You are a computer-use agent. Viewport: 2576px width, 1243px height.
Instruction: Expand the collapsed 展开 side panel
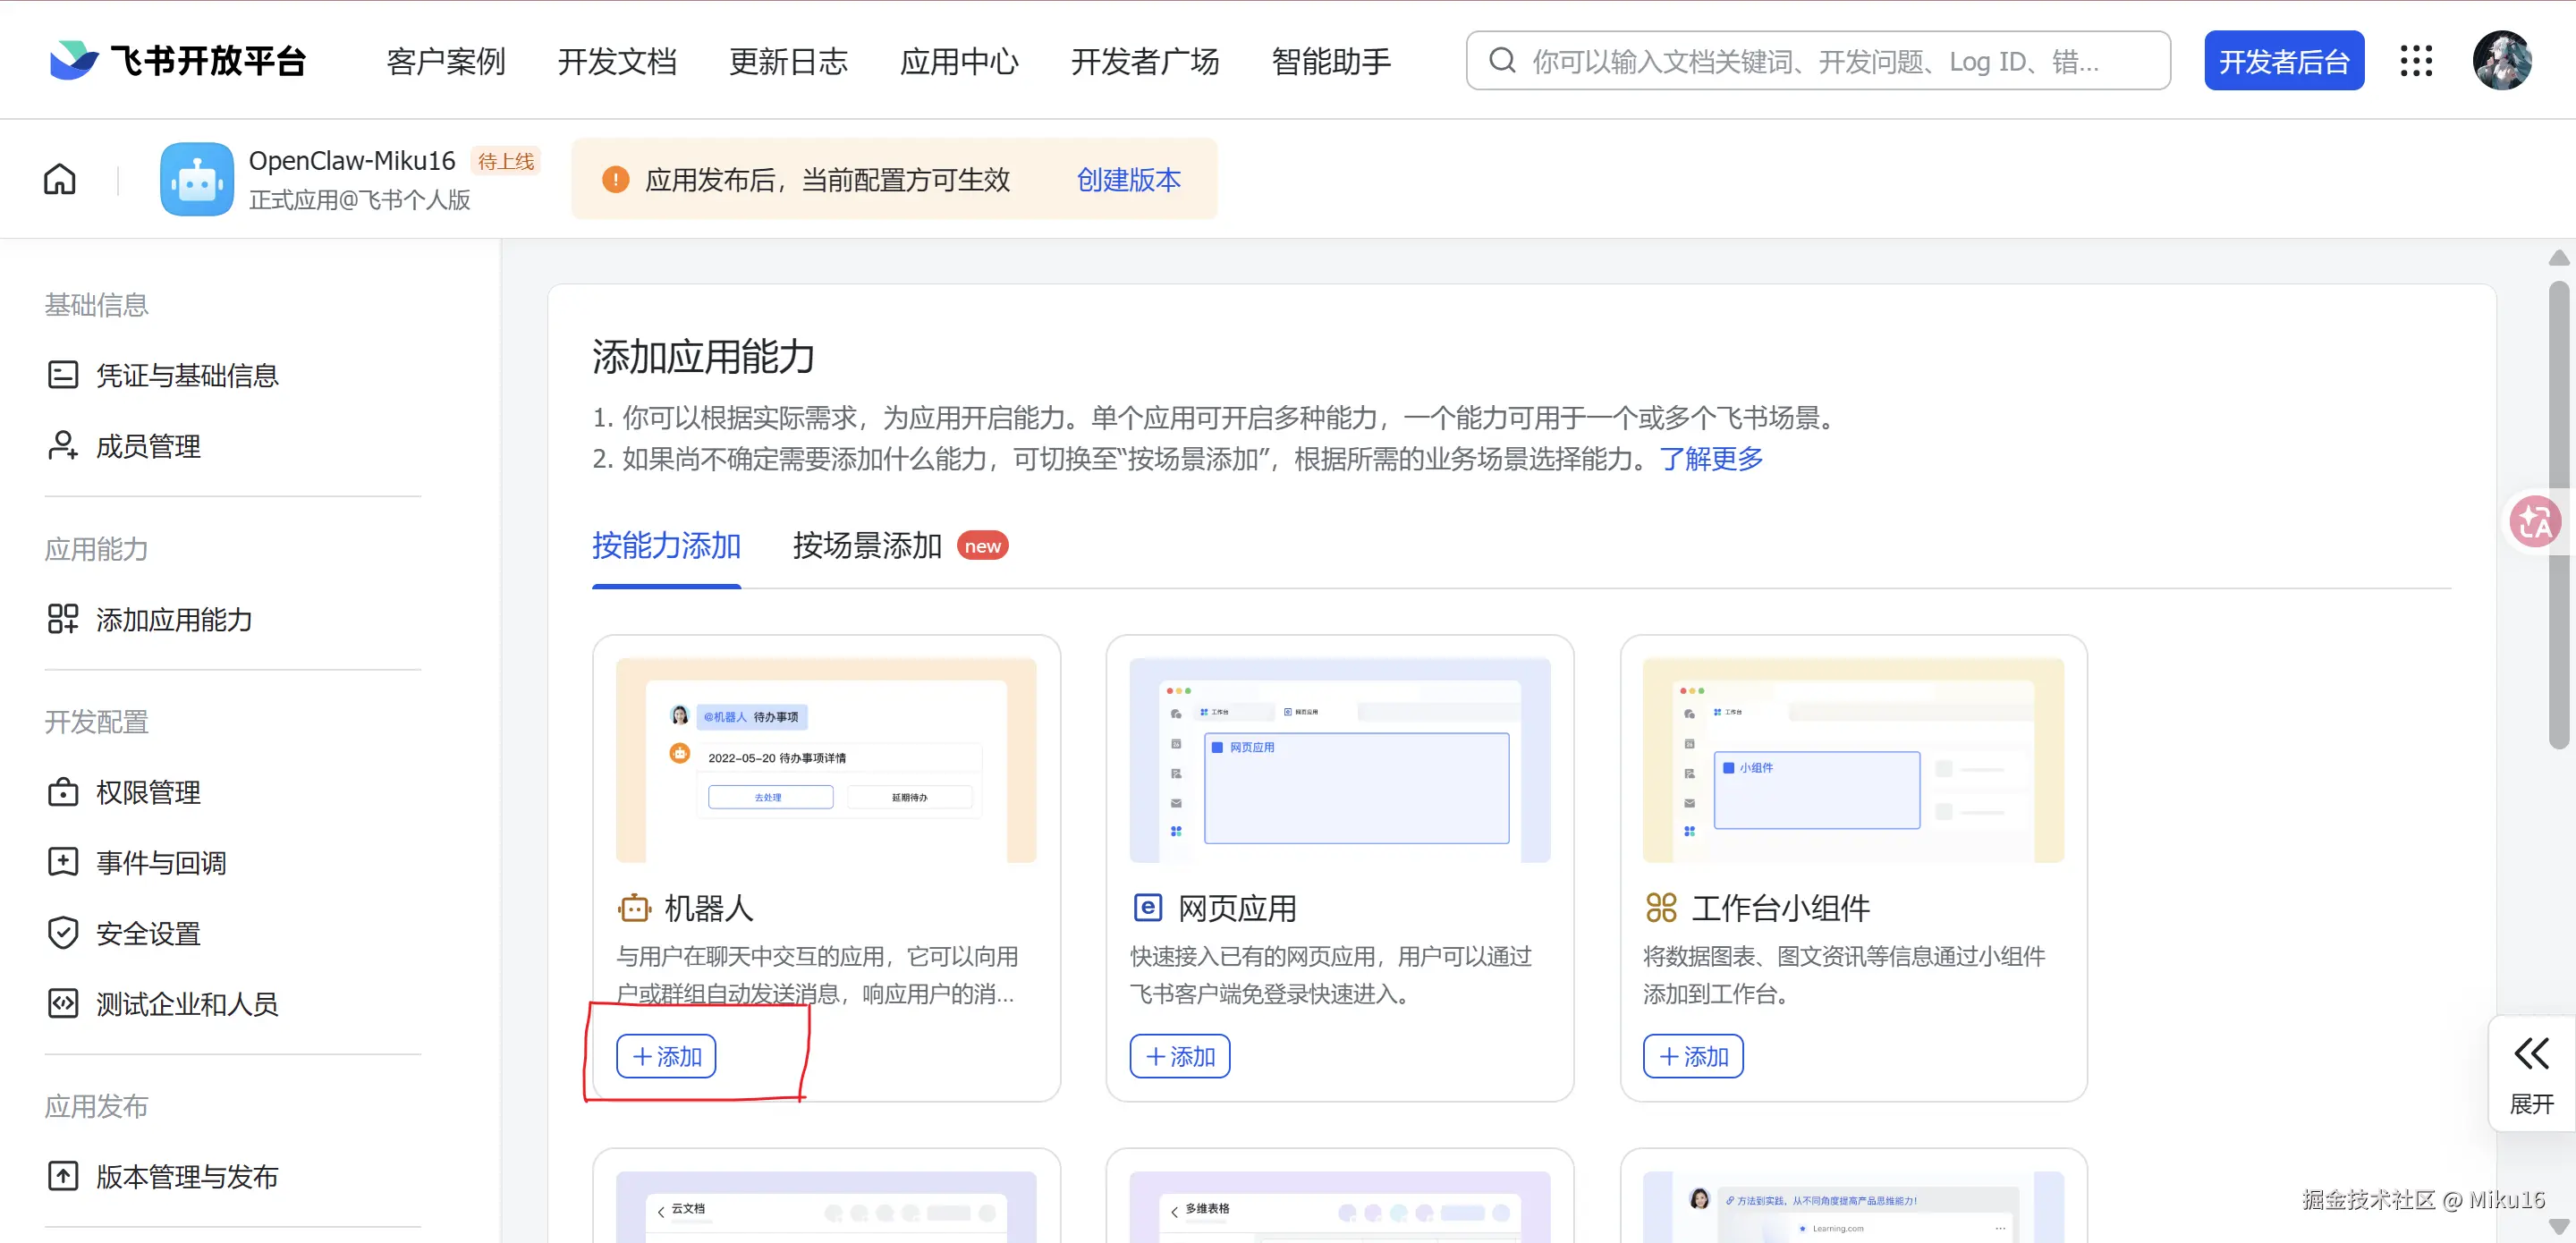[x=2531, y=1073]
